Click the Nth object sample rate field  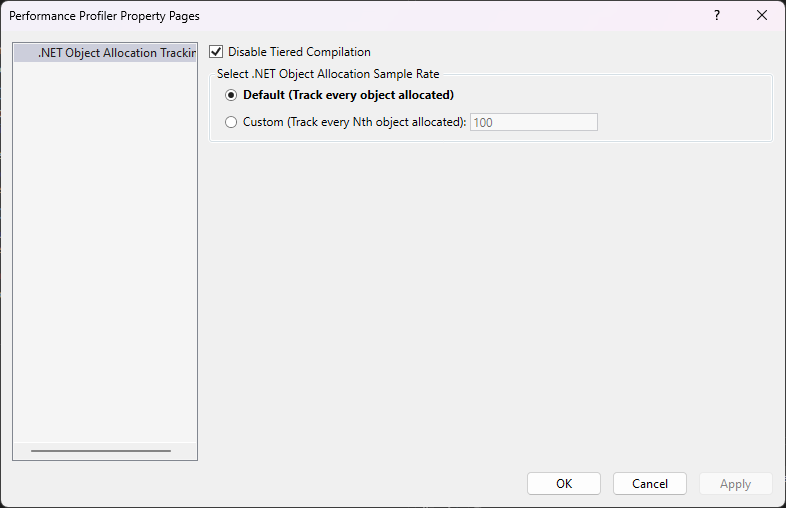pyautogui.click(x=533, y=122)
